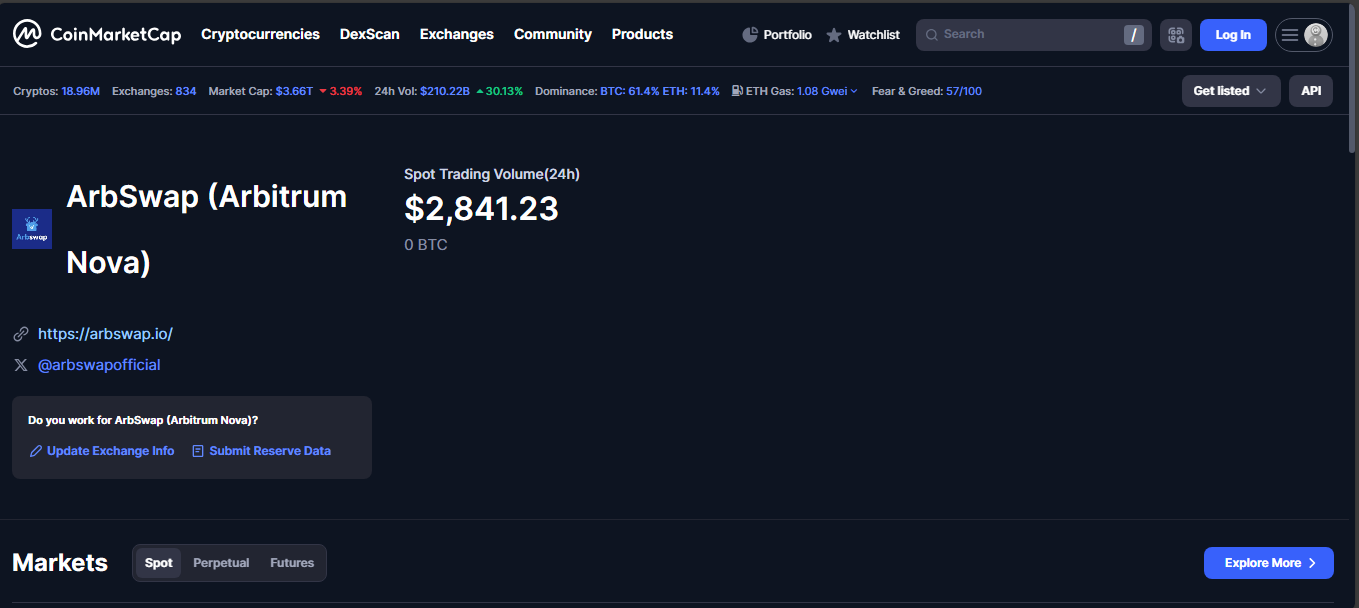Screen dimensions: 1359x608
Task: Click into the Search input field
Action: click(x=1025, y=35)
